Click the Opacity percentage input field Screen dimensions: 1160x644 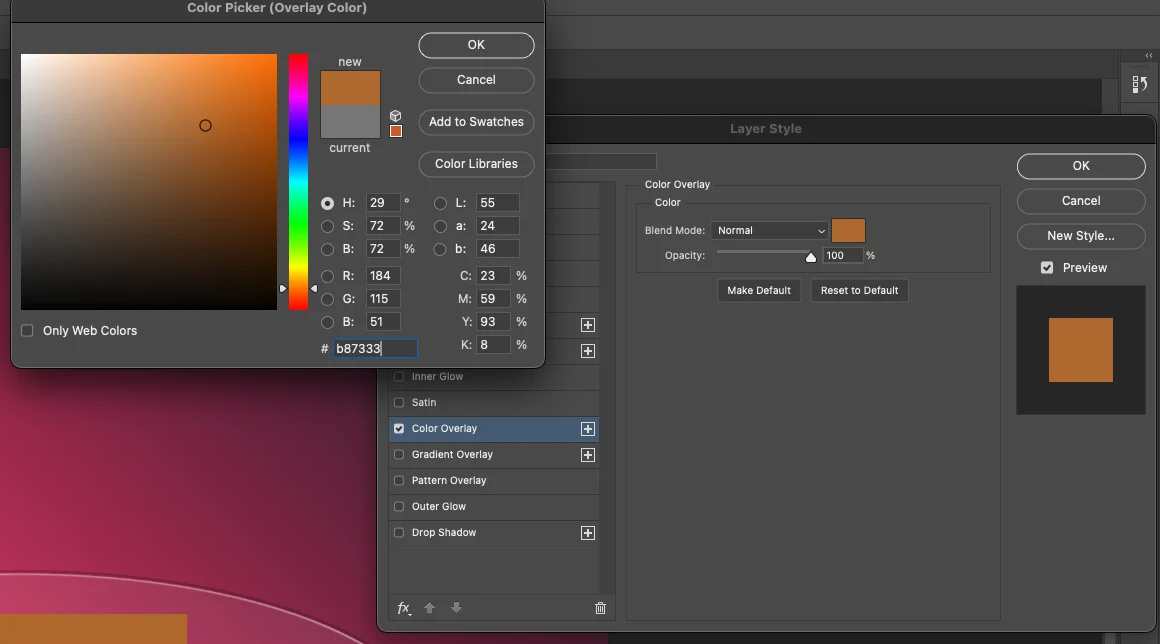tap(843, 256)
